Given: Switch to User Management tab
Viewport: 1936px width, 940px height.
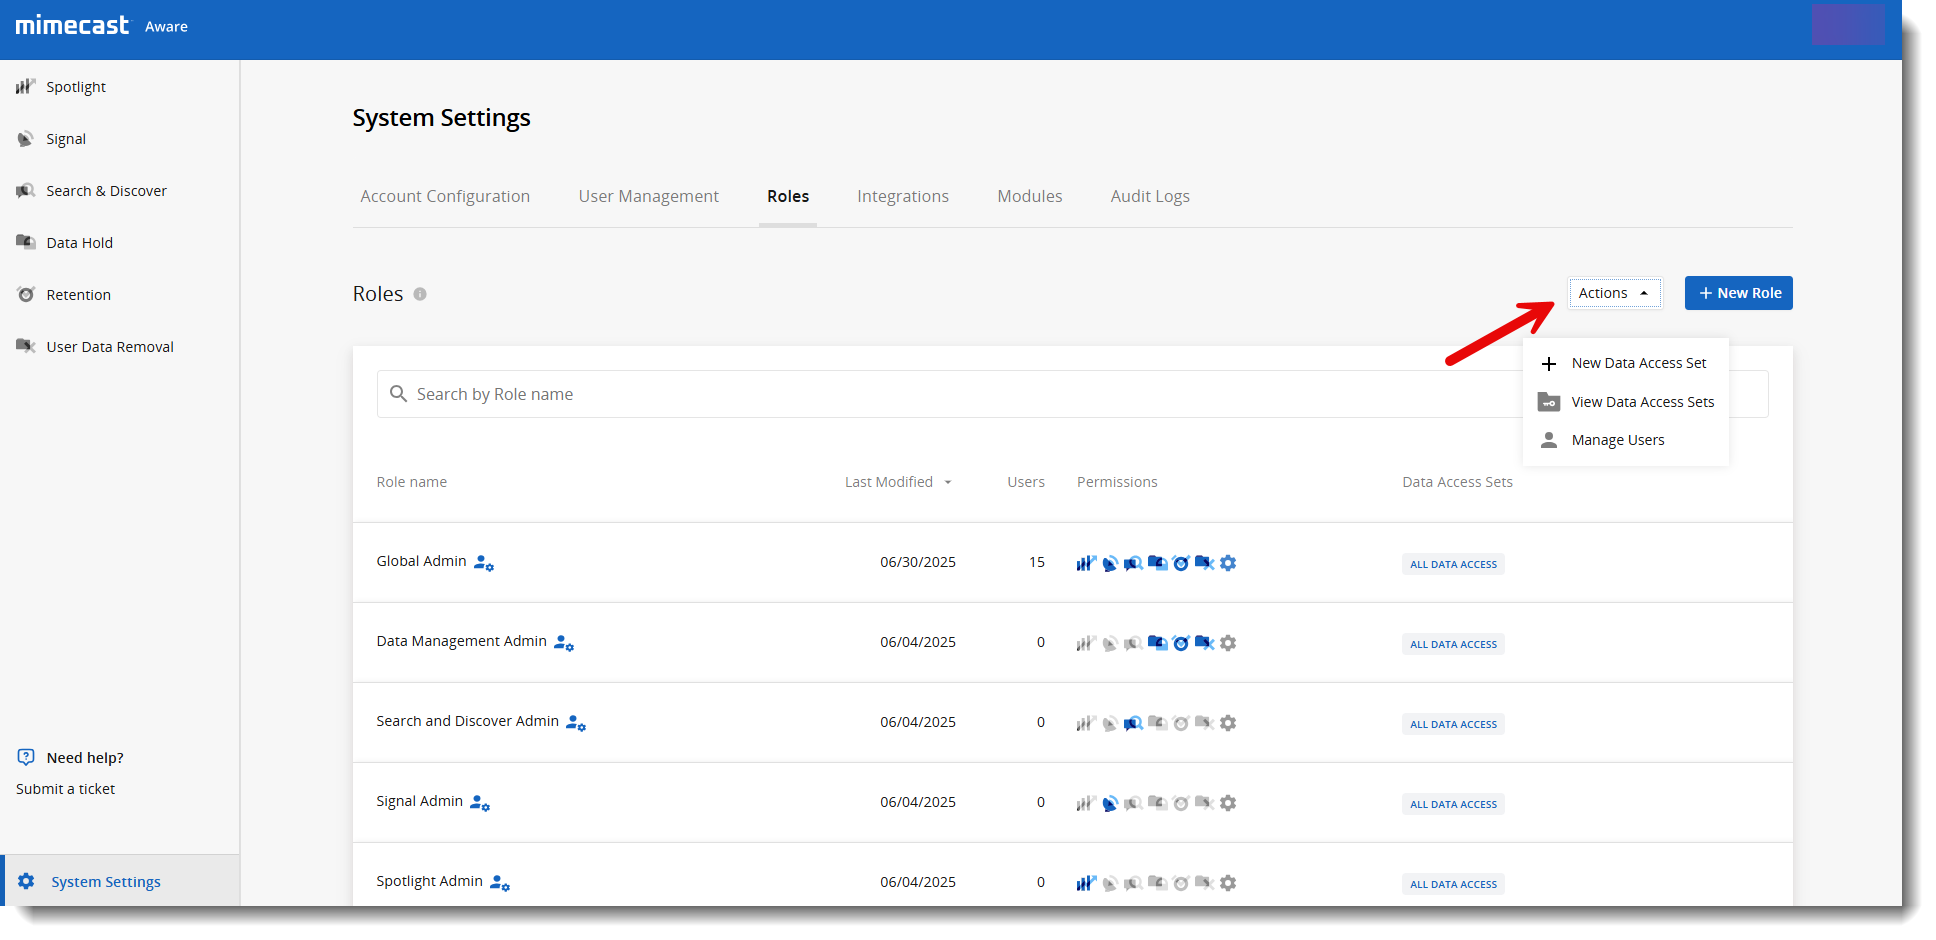Looking at the screenshot, I should [648, 196].
